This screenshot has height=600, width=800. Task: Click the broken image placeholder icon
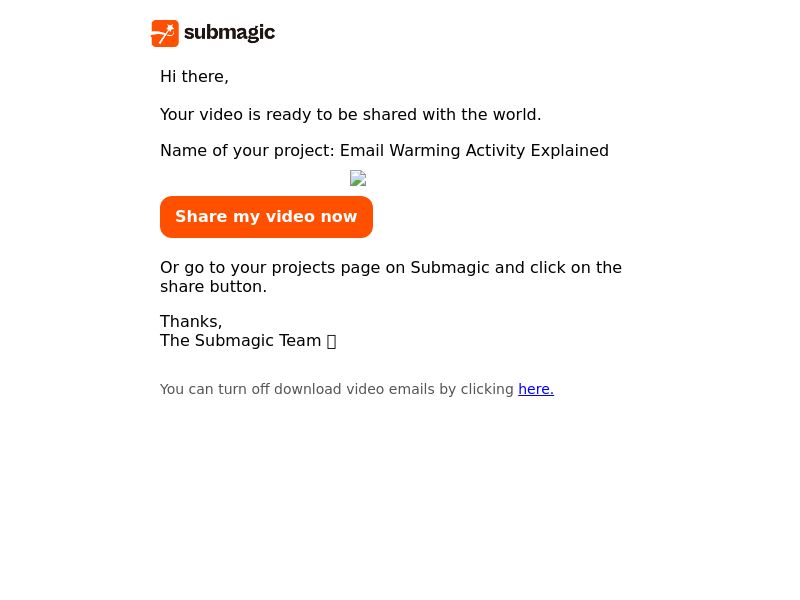(x=358, y=178)
